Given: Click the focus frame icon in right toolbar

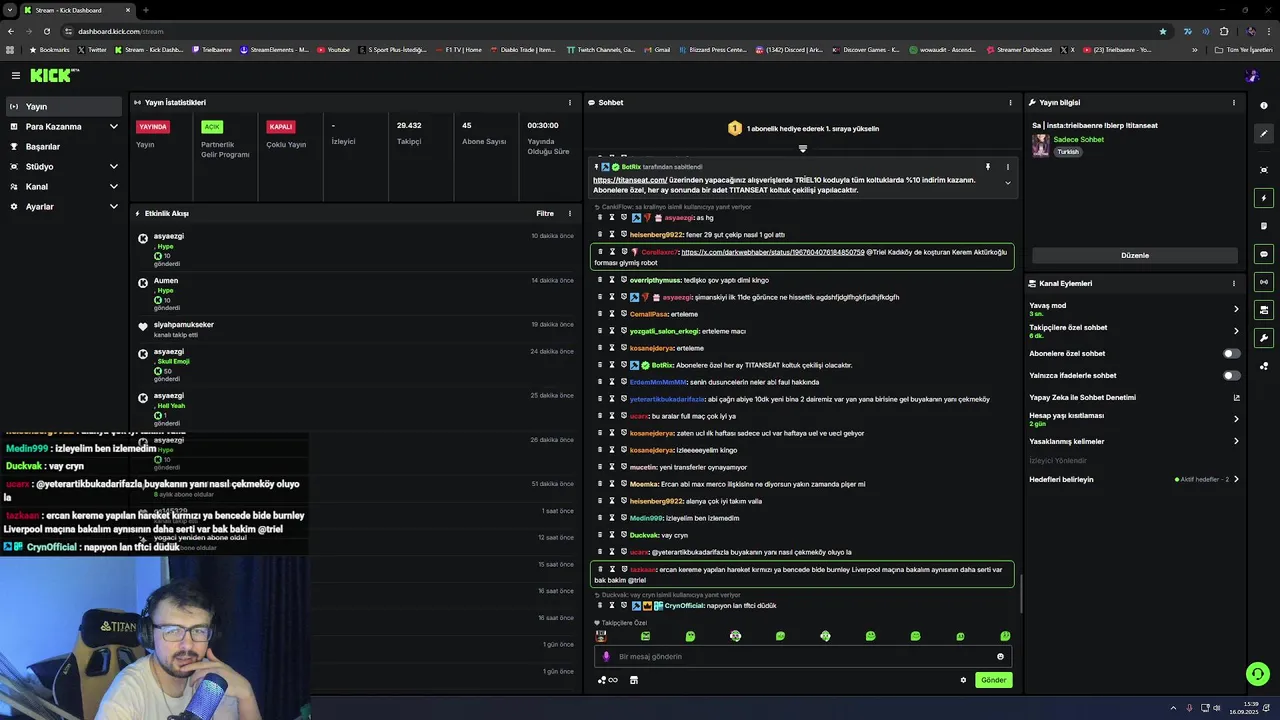Looking at the screenshot, I should click(x=1264, y=170).
